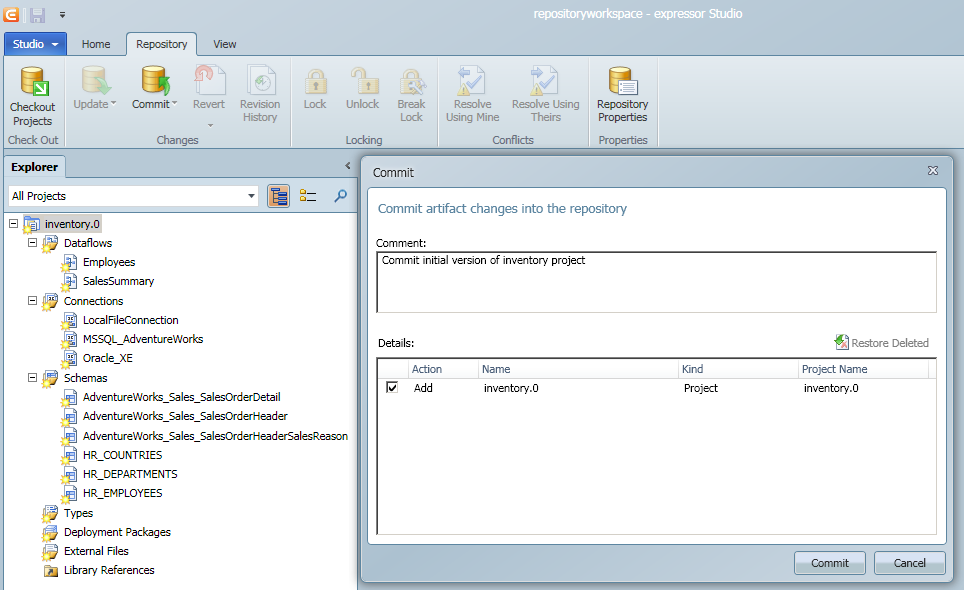Select the Employees dataflow
This screenshot has height=590, width=964.
[x=109, y=262]
